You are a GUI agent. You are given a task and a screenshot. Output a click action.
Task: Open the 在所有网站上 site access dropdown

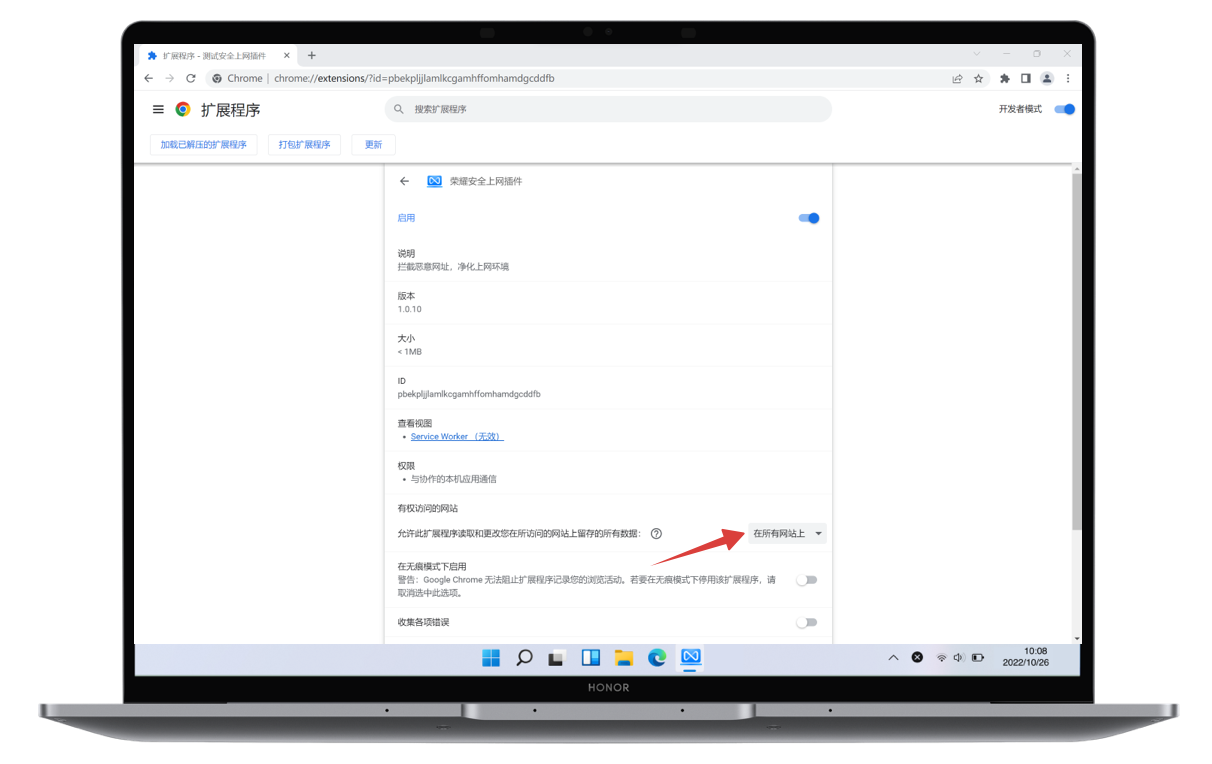tap(787, 534)
